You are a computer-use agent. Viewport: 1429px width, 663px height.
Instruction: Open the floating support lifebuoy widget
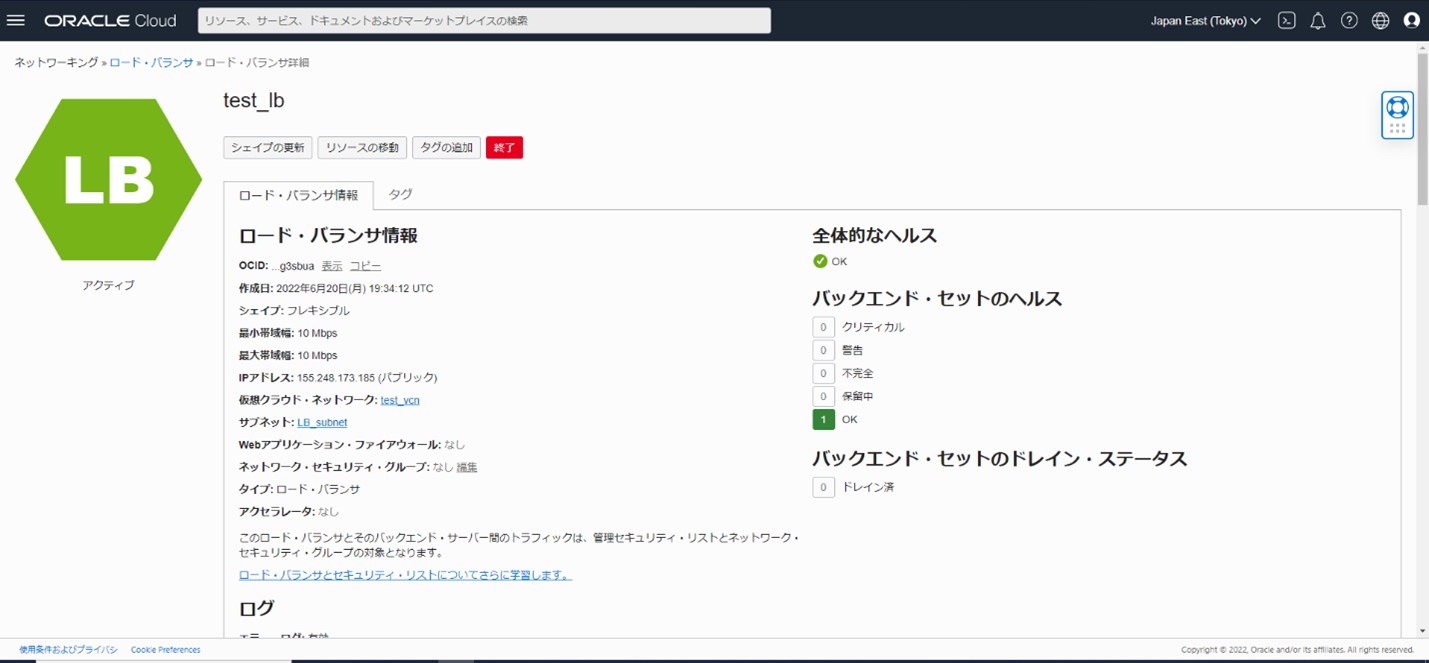1397,108
